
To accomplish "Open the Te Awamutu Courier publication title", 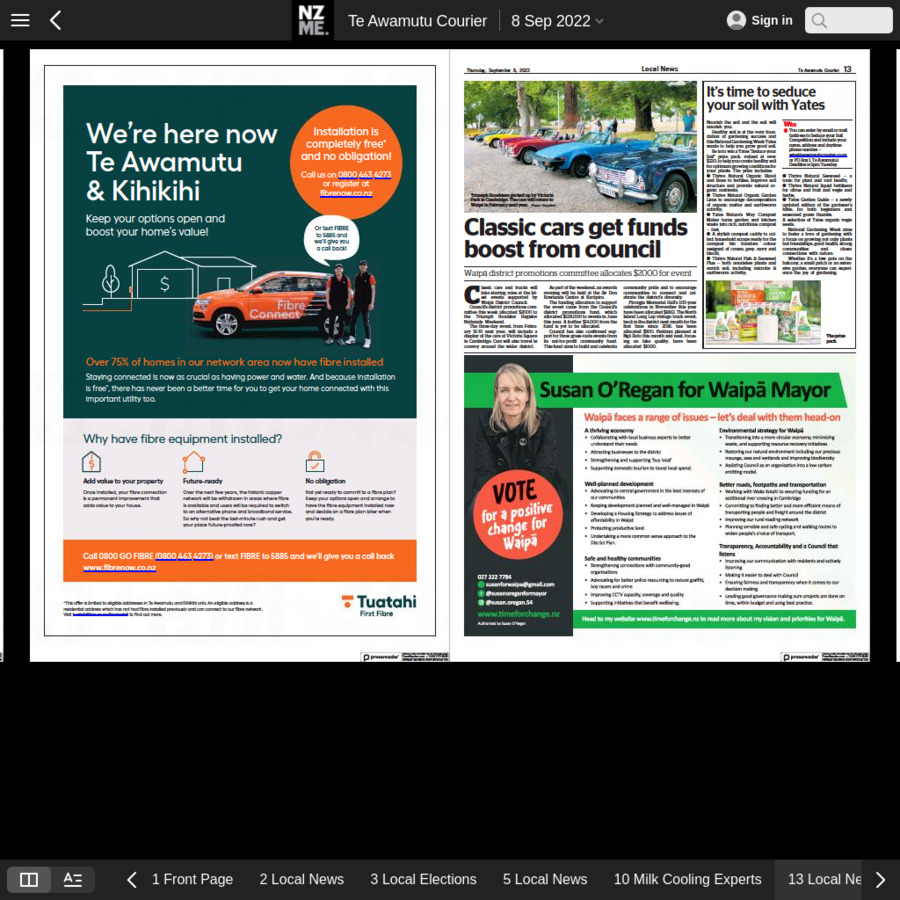I will pos(417,21).
